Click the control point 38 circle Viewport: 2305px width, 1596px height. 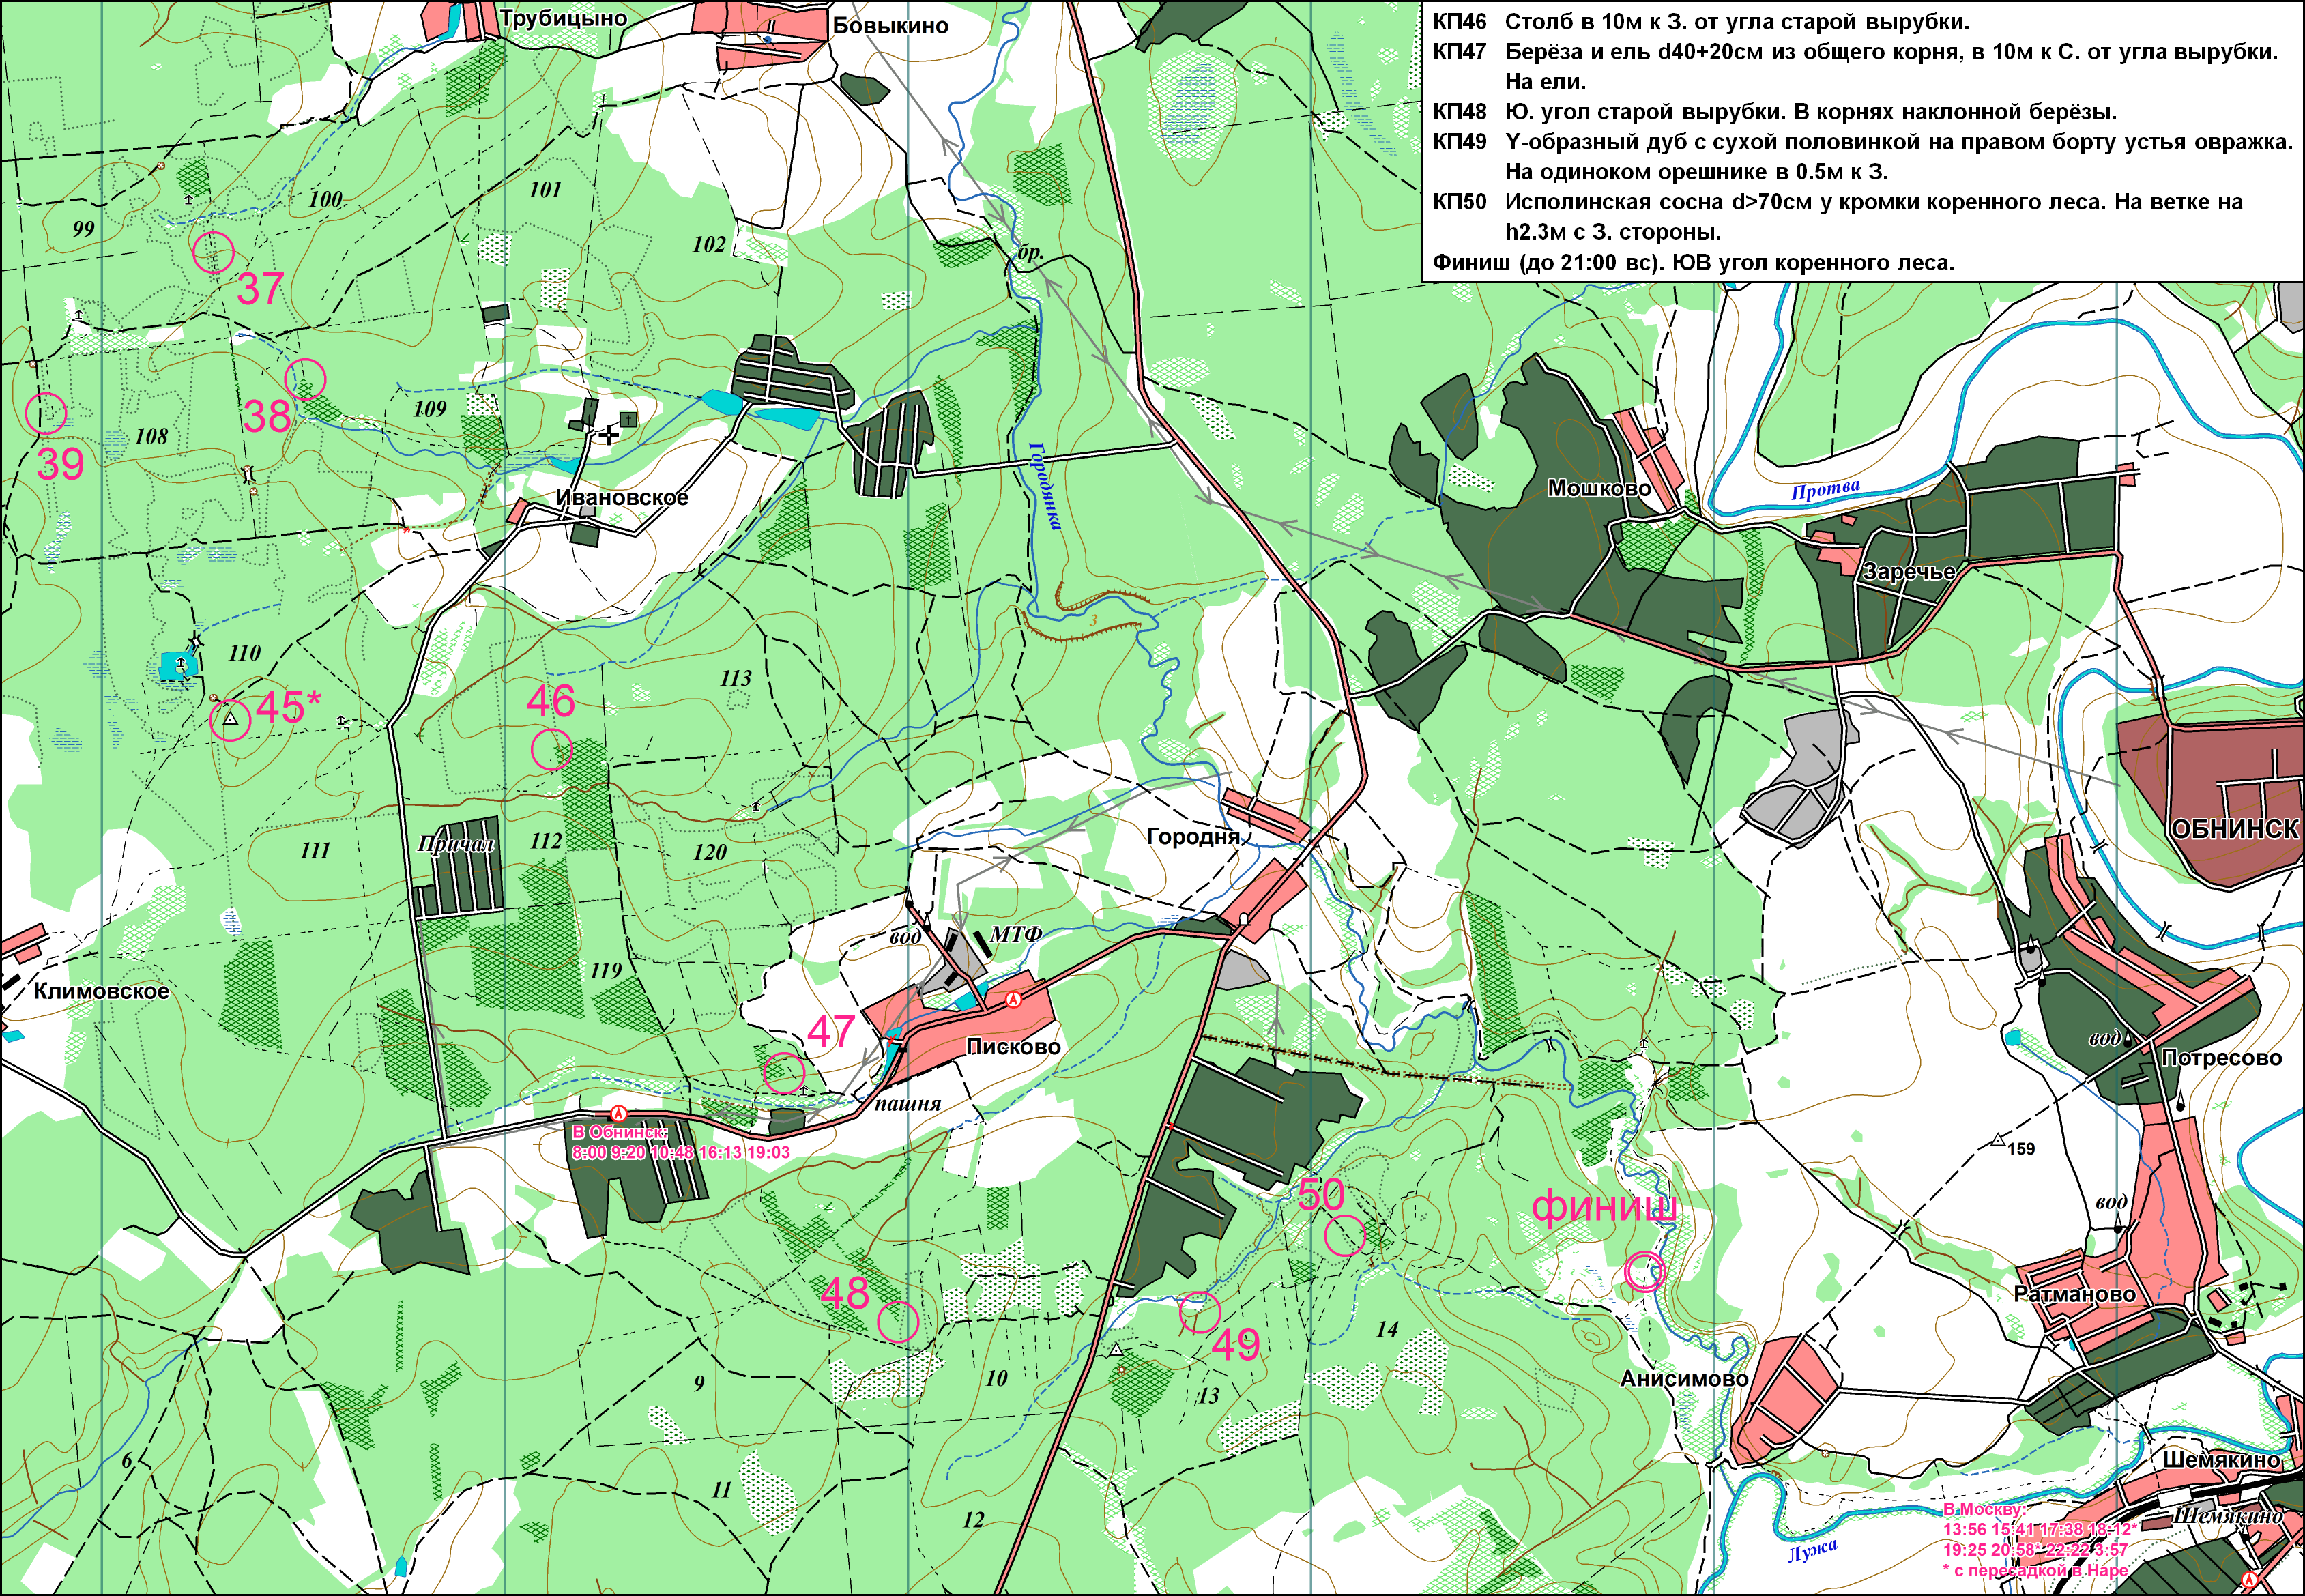[306, 379]
